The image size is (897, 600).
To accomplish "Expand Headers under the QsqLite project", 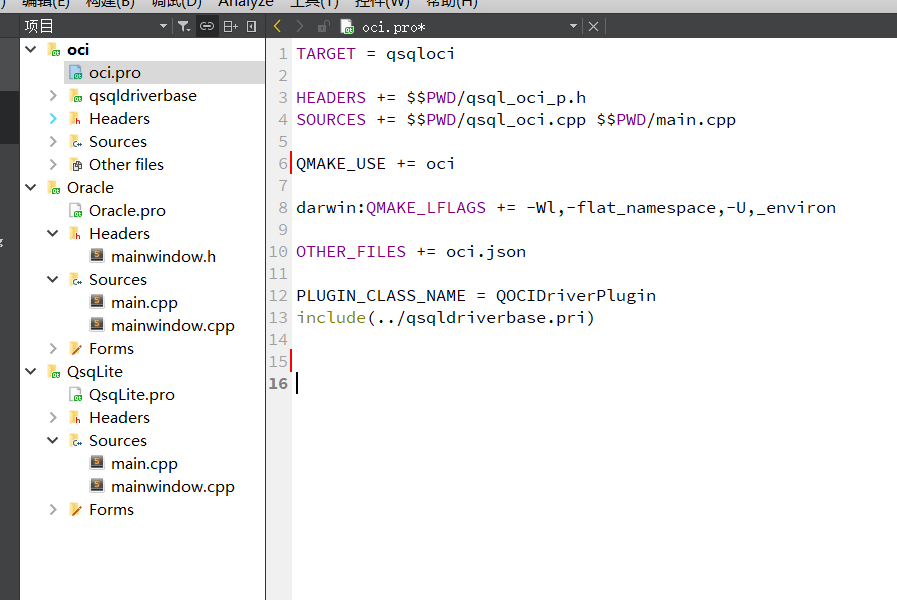I will pos(53,418).
